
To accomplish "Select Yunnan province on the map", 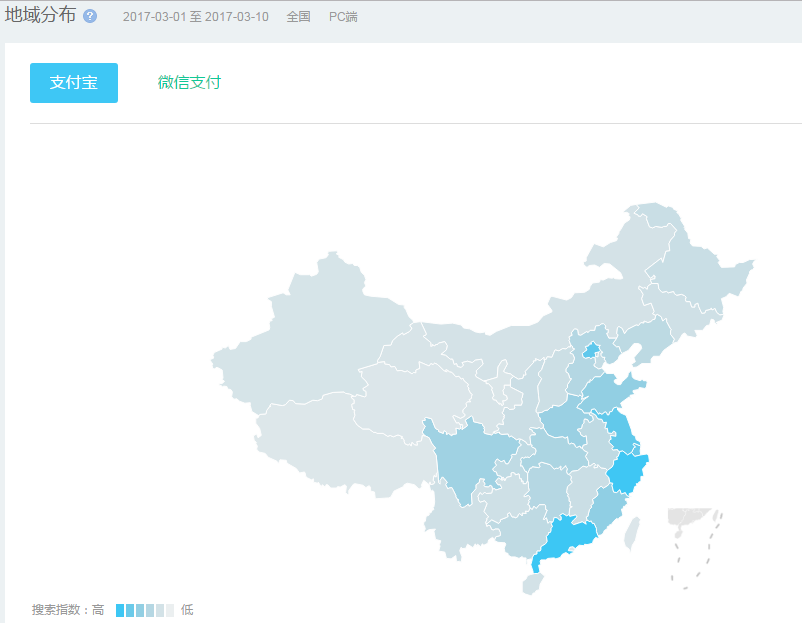I will click(x=458, y=524).
